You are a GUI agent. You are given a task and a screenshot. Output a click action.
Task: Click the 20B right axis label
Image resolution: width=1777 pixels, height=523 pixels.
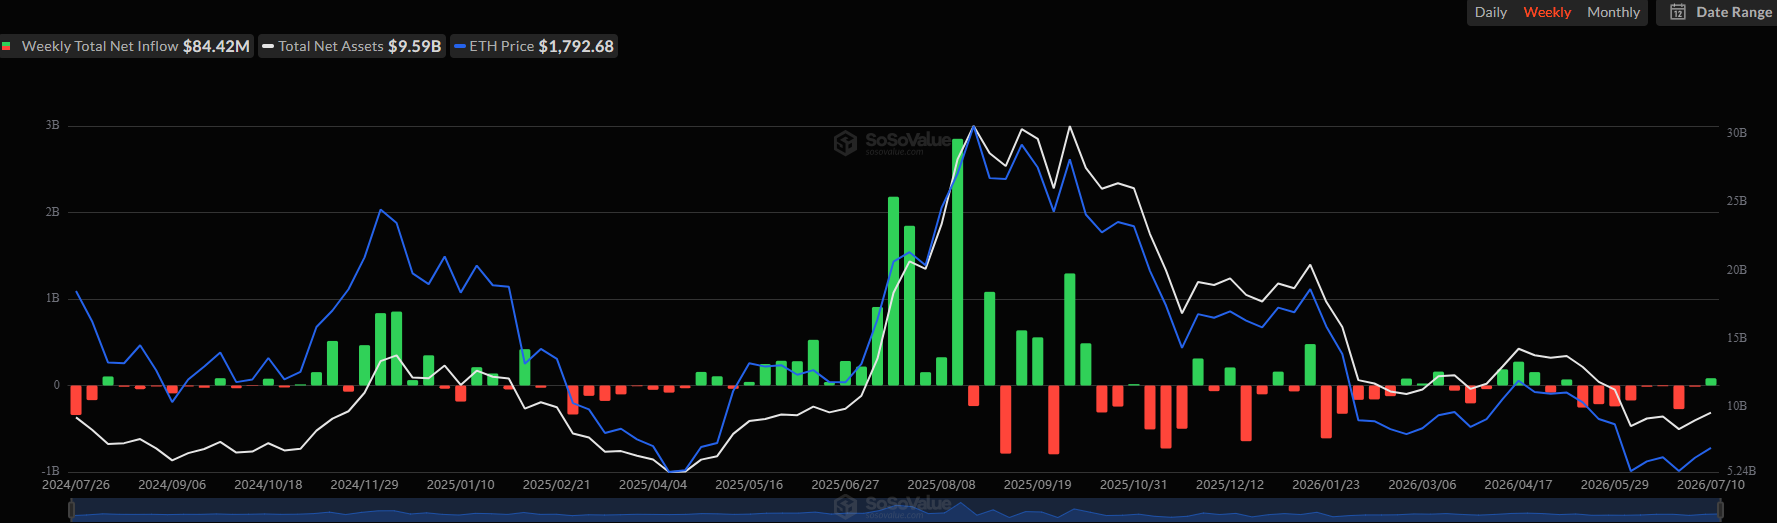click(x=1737, y=270)
